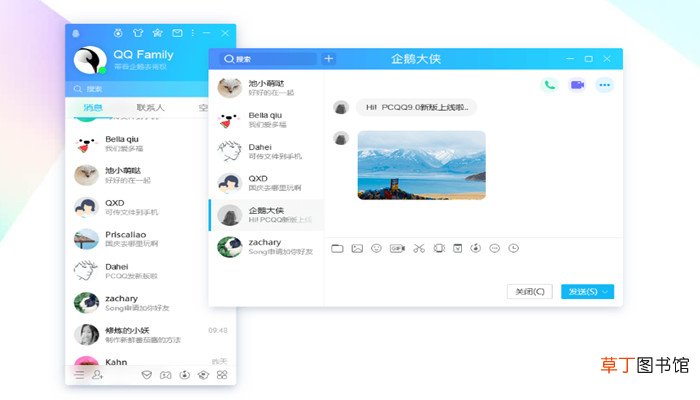The image size is (700, 400).
Task: Open the main menu hamburger icon at bottom
Action: pyautogui.click(x=79, y=375)
